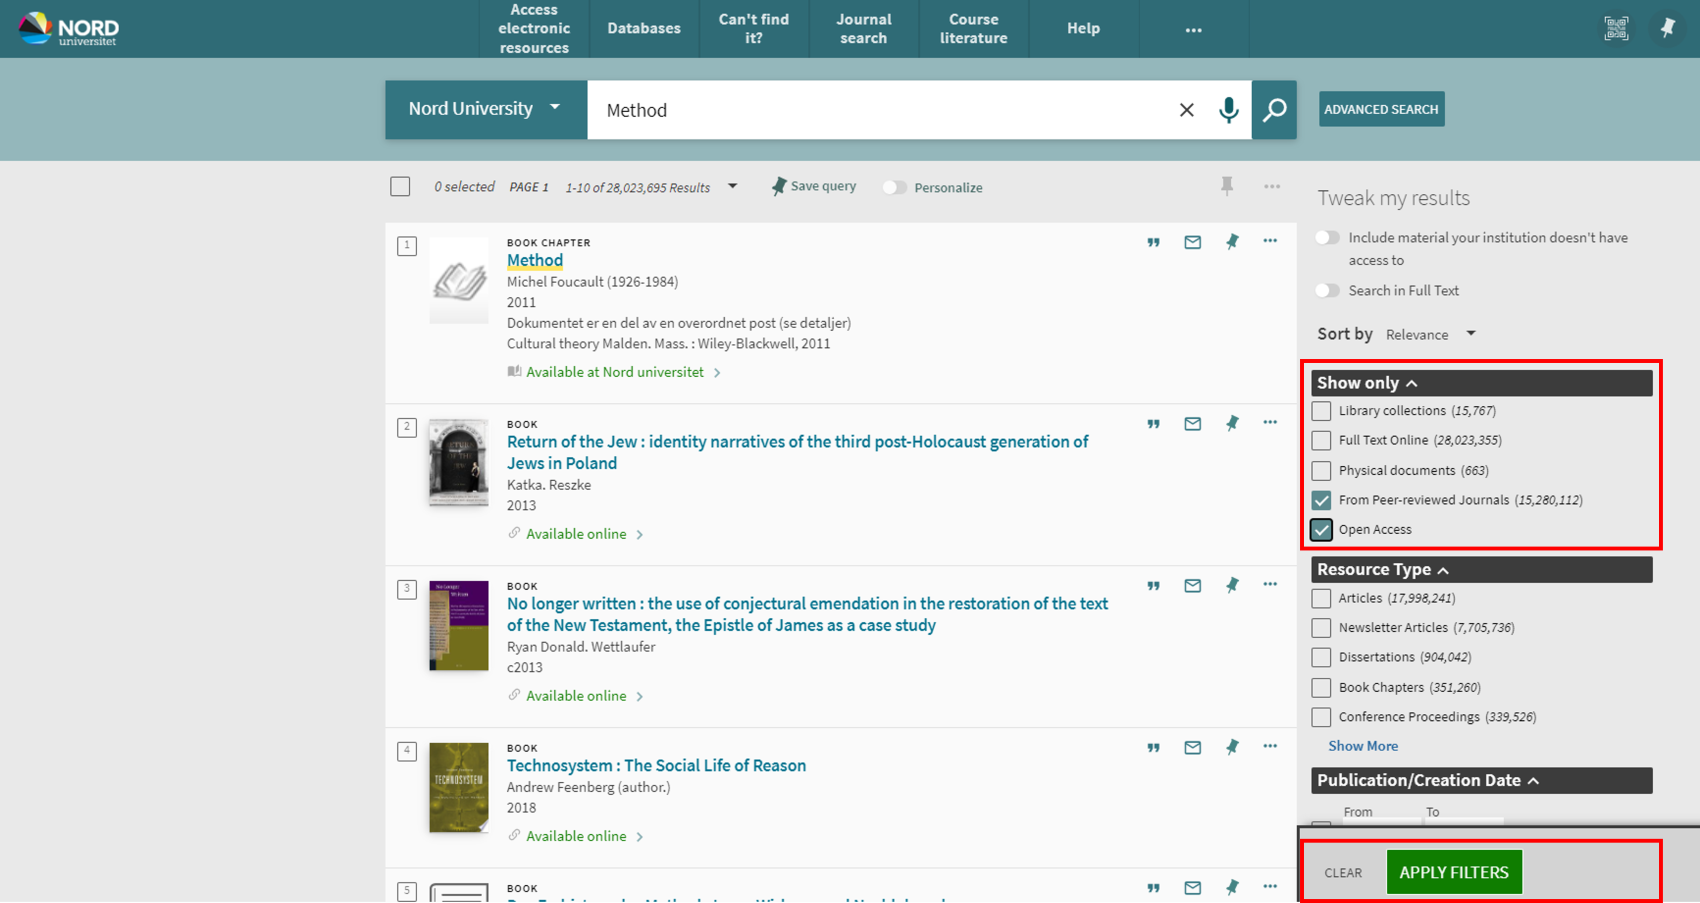Image resolution: width=1700 pixels, height=903 pixels.
Task: Collapse the Resource Type facet
Action: tap(1442, 569)
